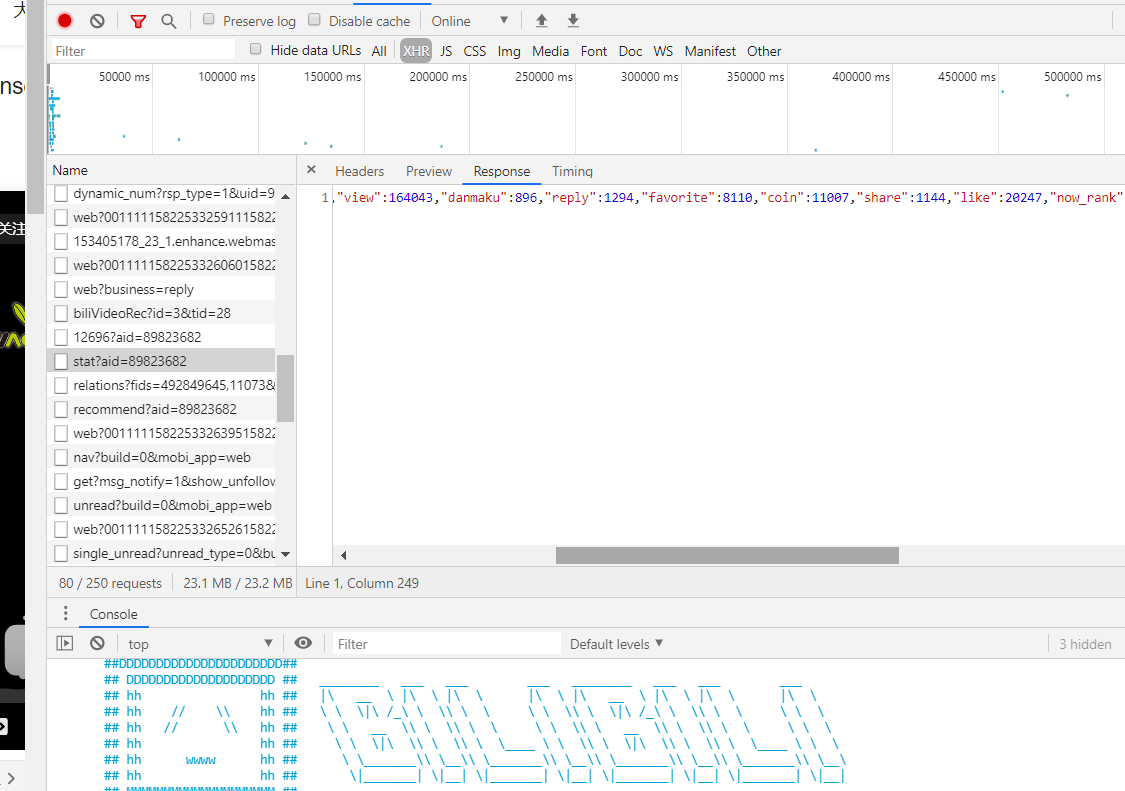The width and height of the screenshot is (1125, 791).
Task: Click the network Filter input field
Action: click(x=142, y=51)
